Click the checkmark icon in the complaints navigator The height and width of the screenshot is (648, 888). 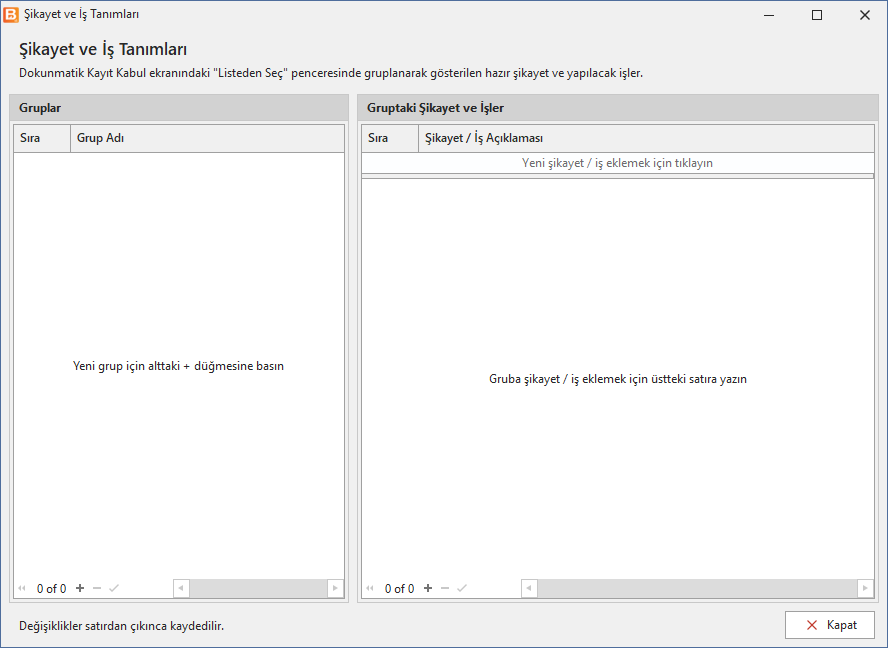[x=462, y=588]
